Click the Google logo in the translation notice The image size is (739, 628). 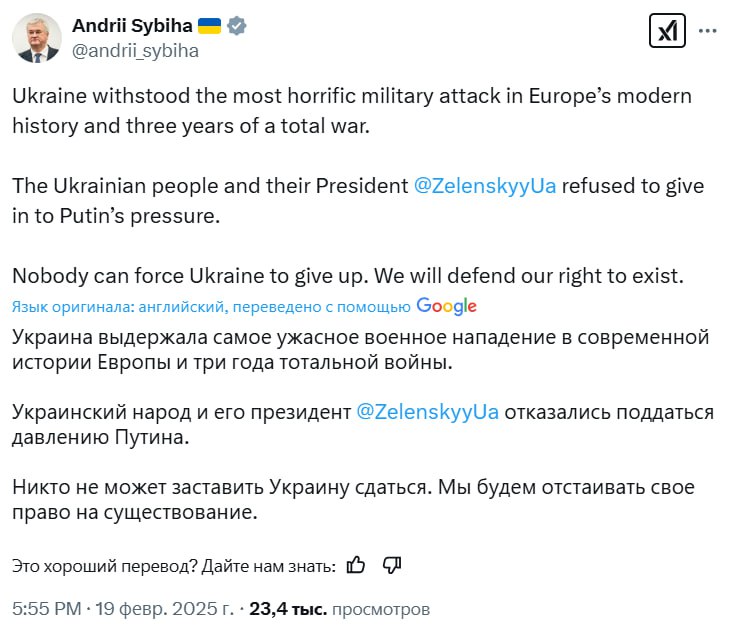(x=446, y=306)
